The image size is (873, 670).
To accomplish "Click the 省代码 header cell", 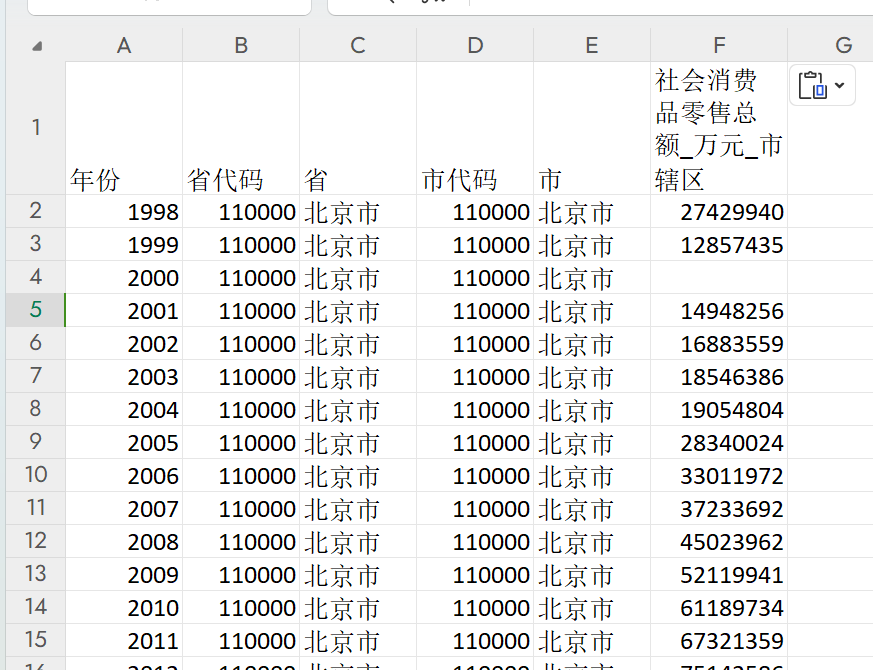I will tap(241, 128).
